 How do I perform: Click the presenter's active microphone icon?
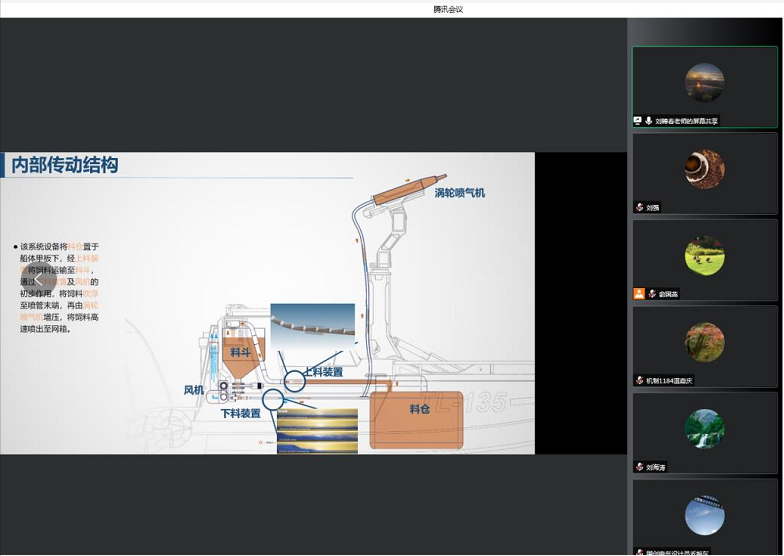pyautogui.click(x=649, y=120)
